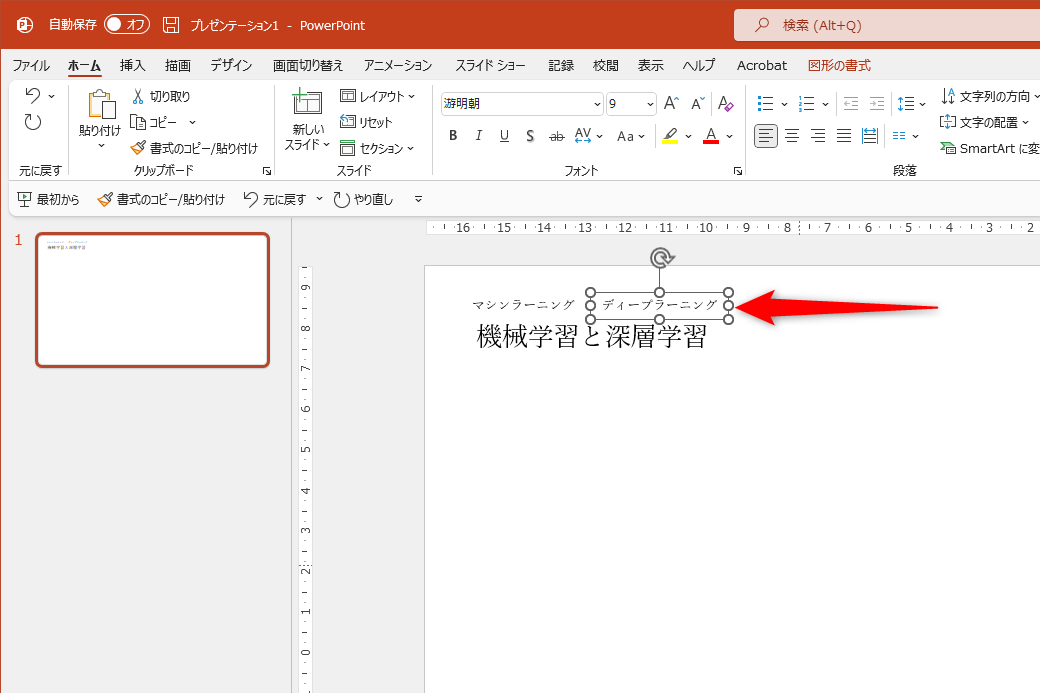
Task: Open the font name combo box 游明朝
Action: [x=522, y=104]
